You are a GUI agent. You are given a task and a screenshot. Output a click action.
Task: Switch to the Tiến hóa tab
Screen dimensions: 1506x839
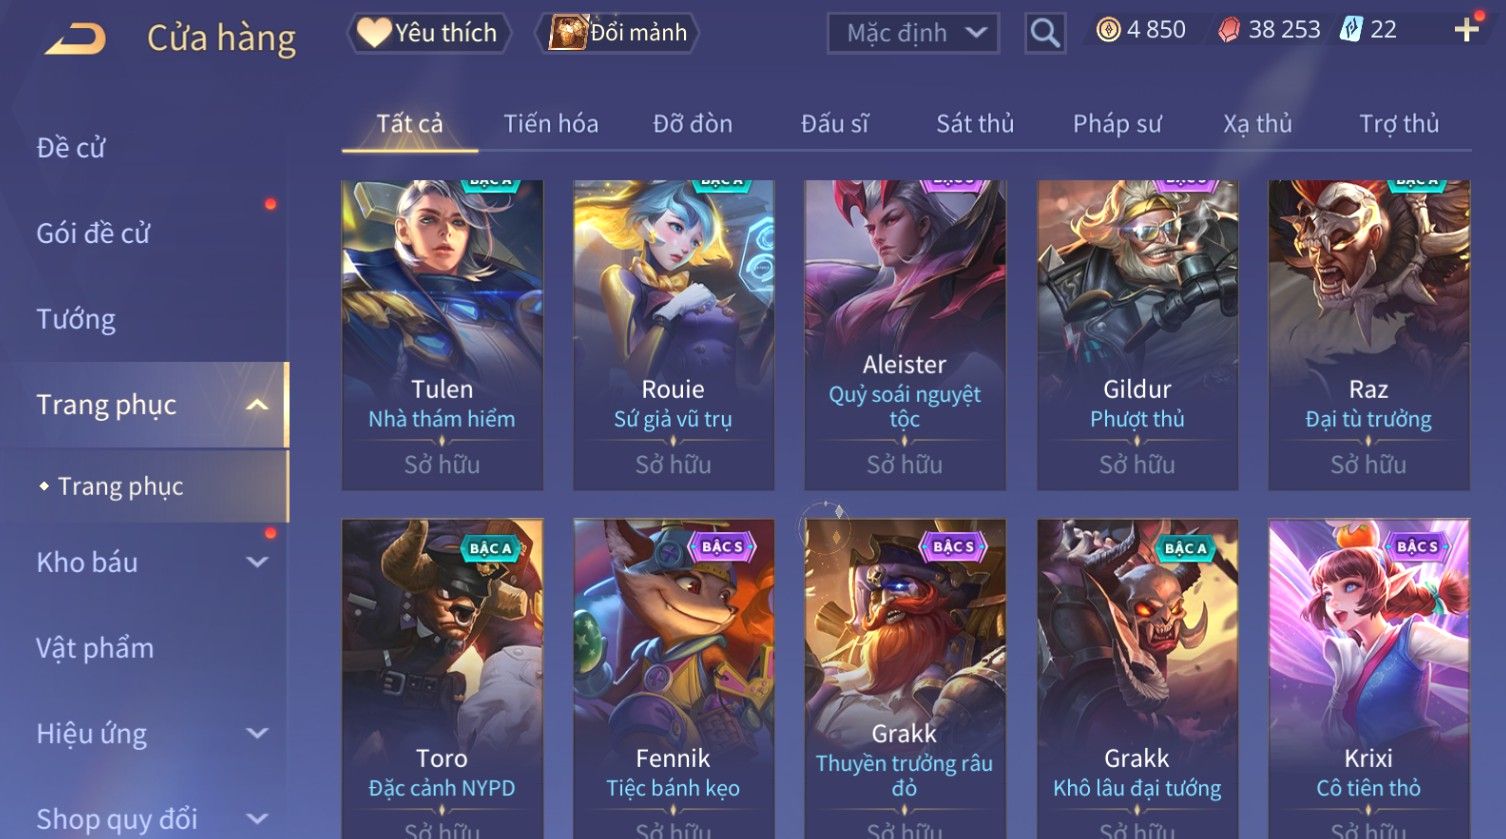(x=551, y=124)
